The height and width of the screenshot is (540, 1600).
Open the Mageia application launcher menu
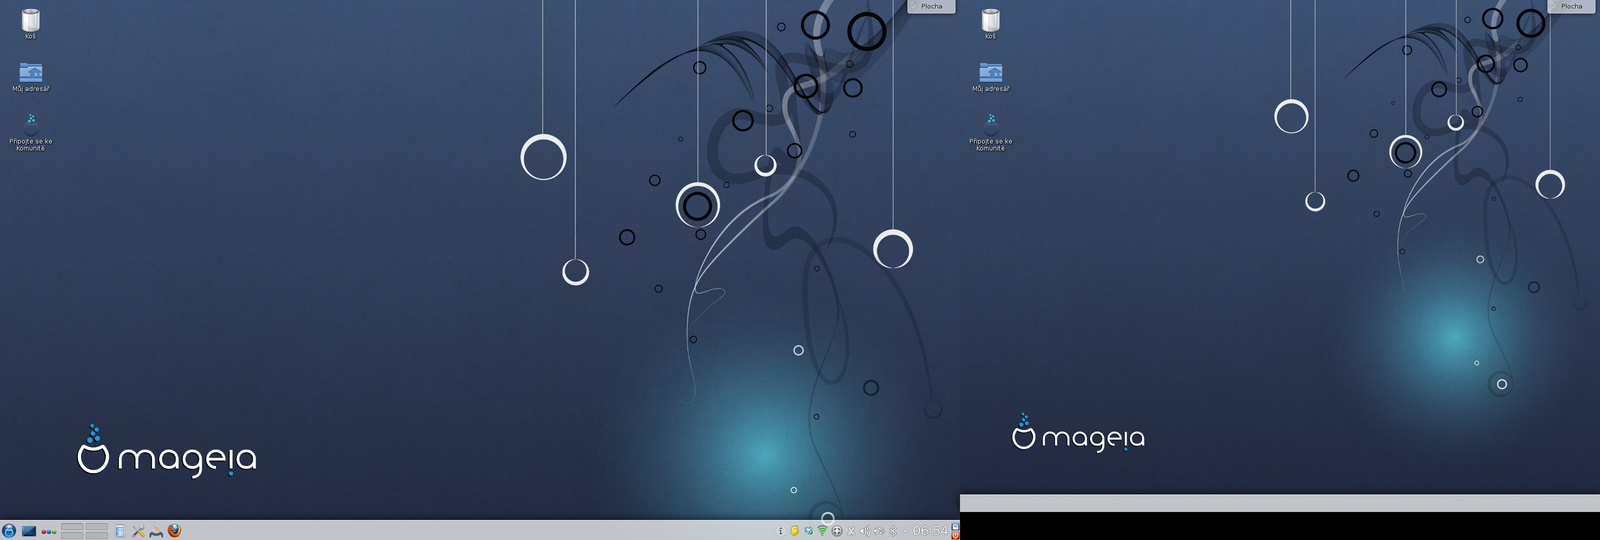point(9,531)
